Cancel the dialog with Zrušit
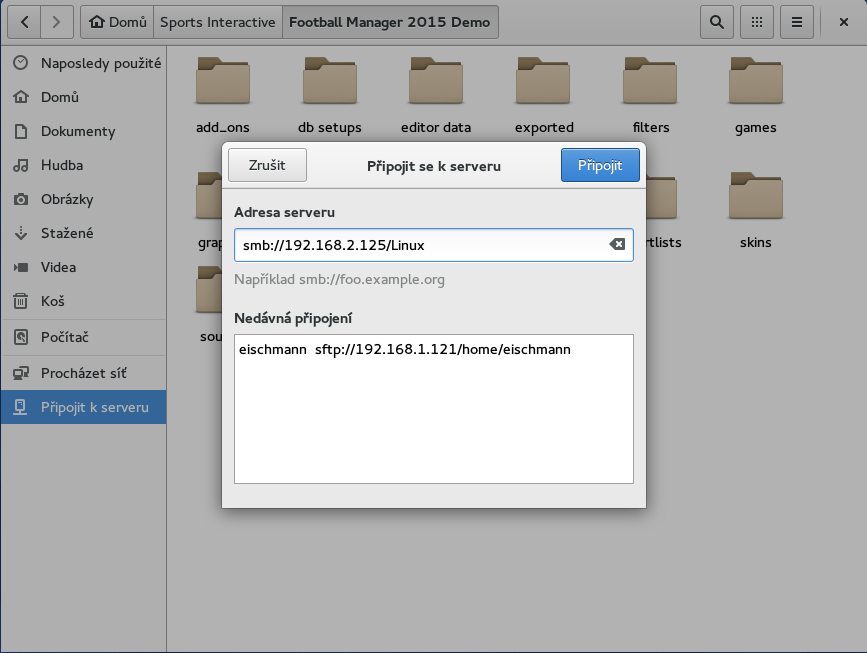The width and height of the screenshot is (867, 653). [x=267, y=165]
